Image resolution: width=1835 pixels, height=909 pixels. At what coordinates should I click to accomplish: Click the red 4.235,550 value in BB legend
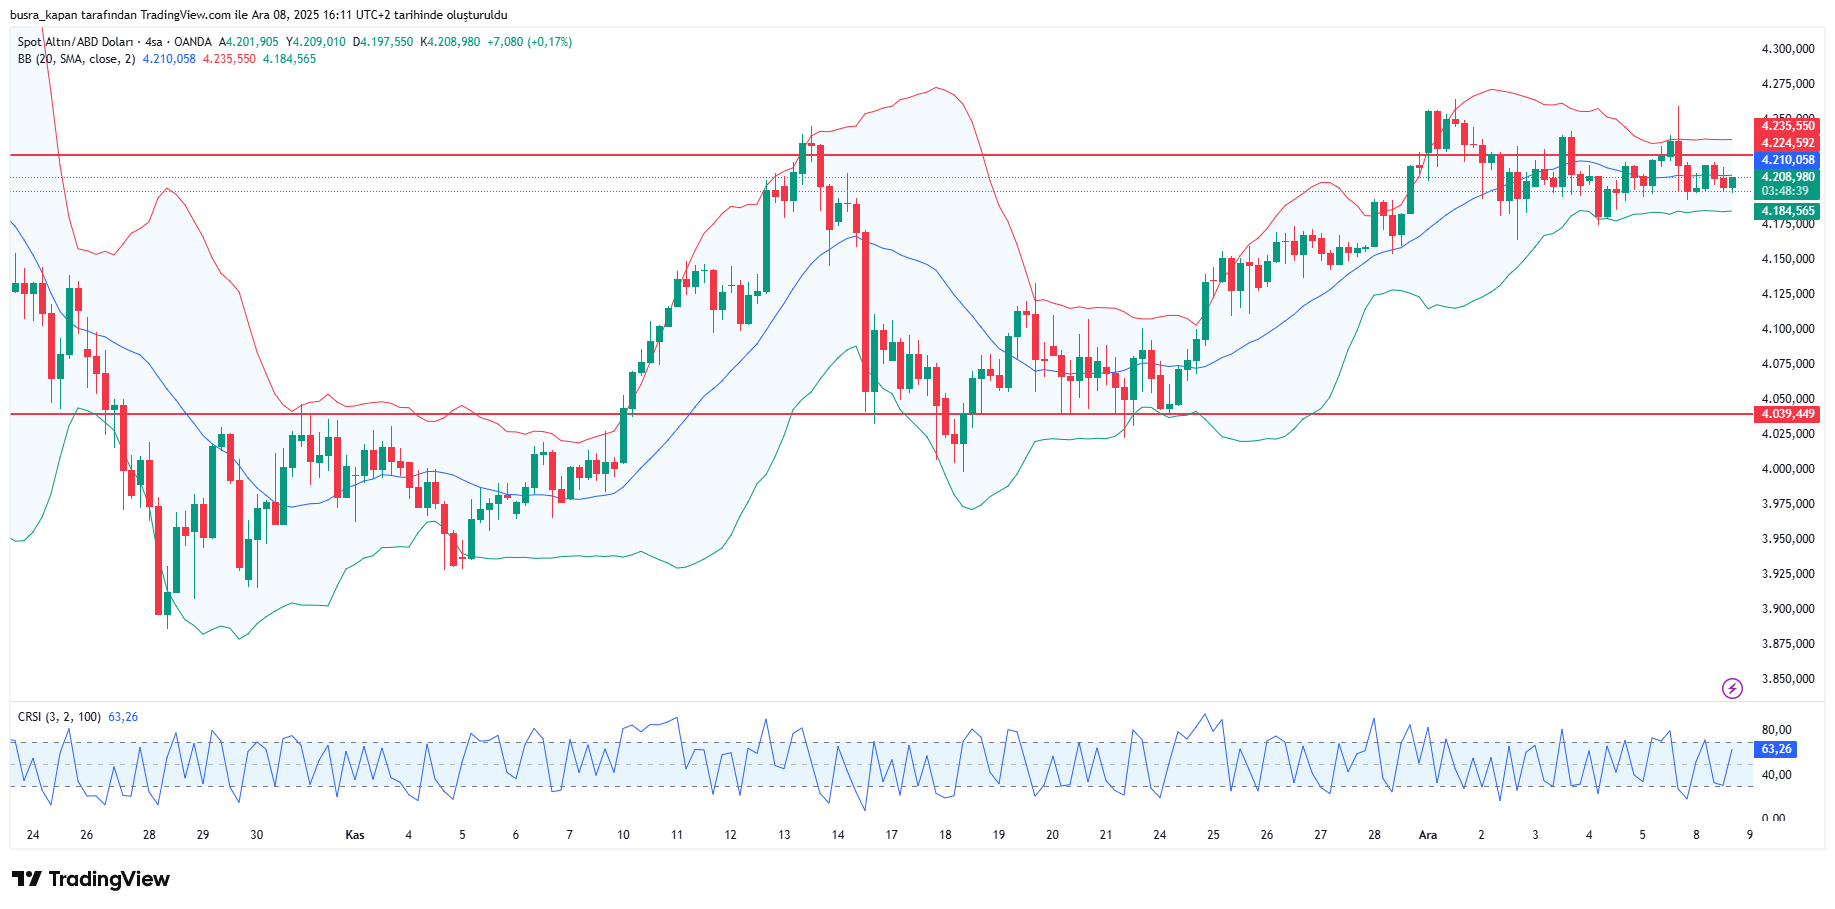(x=229, y=59)
